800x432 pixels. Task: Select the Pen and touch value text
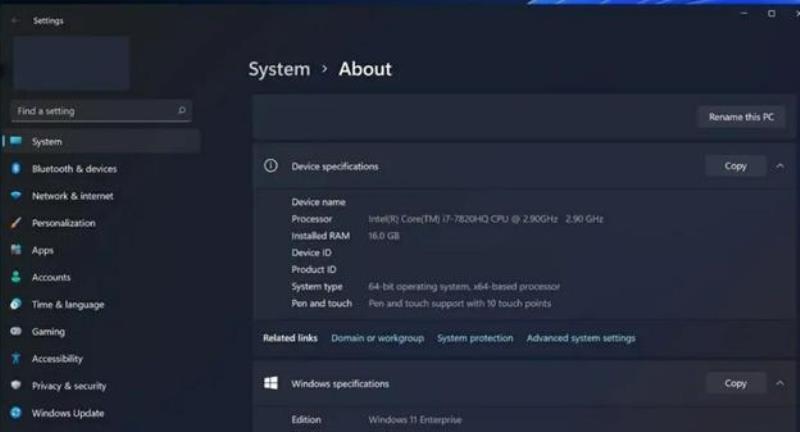[459, 303]
